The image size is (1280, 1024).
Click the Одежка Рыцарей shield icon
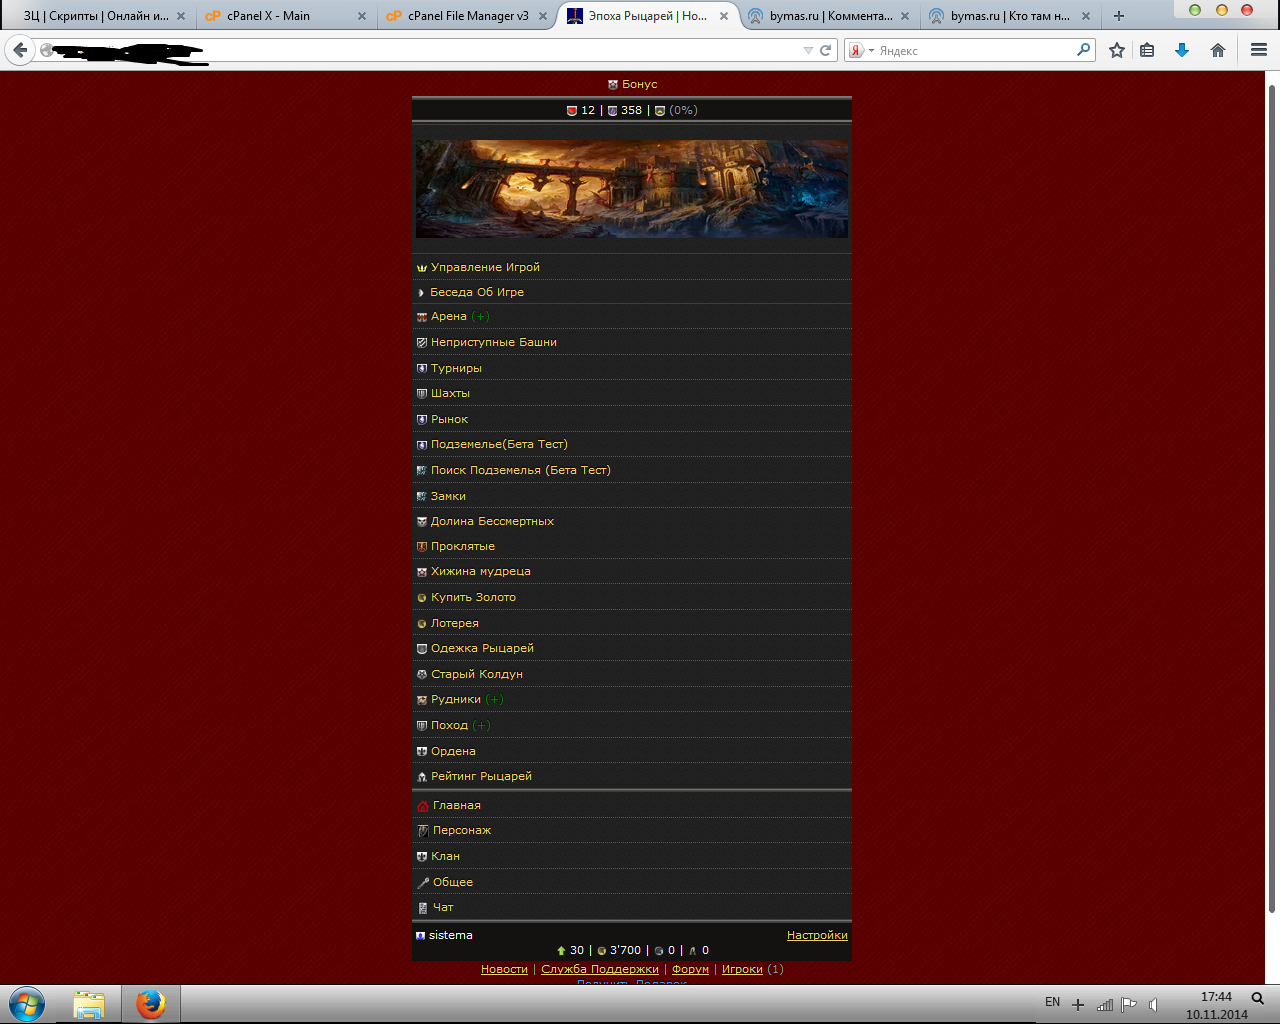click(422, 649)
